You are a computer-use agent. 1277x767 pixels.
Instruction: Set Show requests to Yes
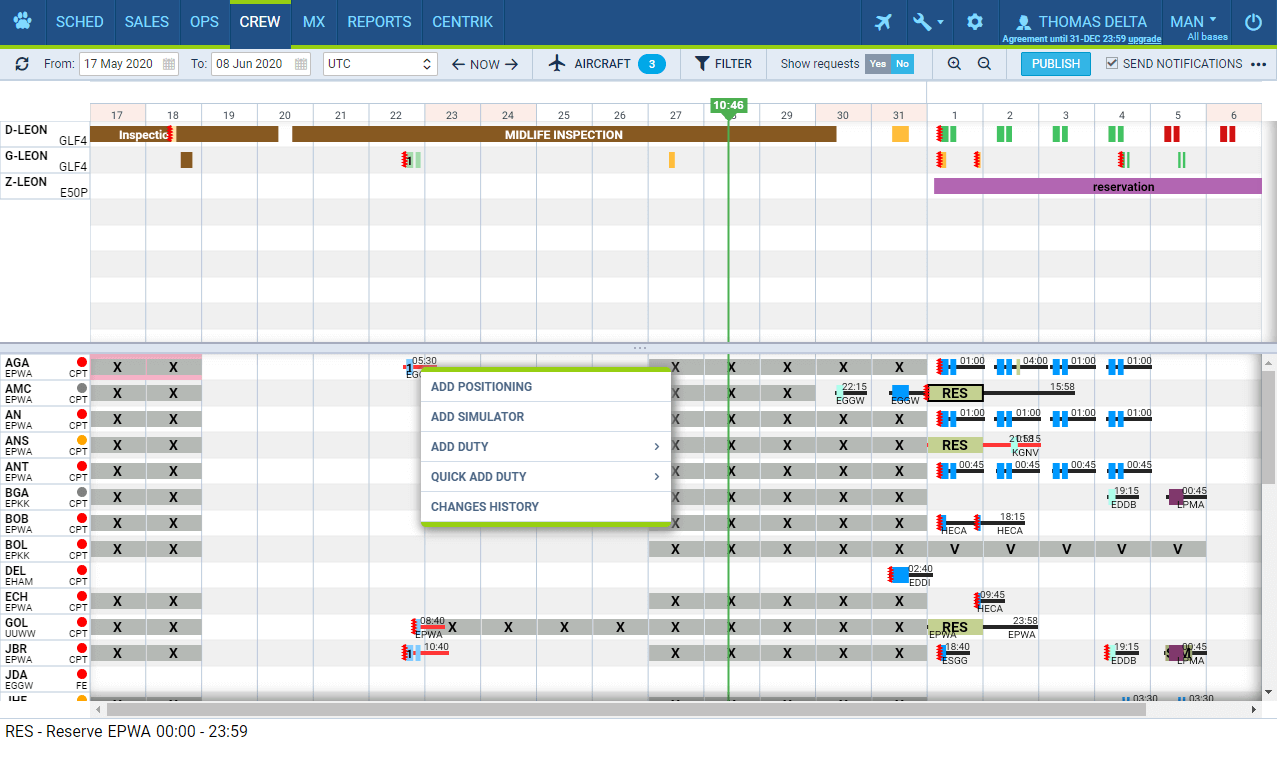tap(877, 64)
